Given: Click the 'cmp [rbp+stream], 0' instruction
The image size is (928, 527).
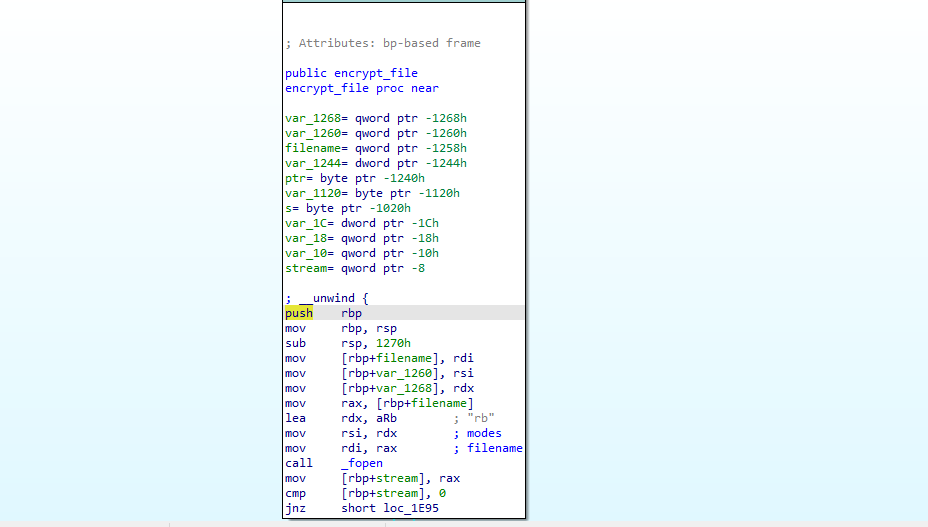Looking at the screenshot, I should (x=366, y=493).
